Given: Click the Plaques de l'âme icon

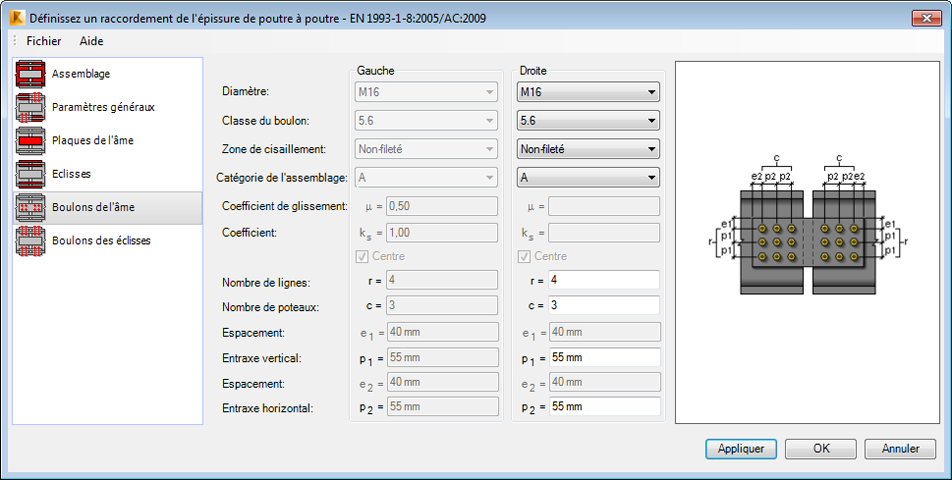Looking at the screenshot, I should 30,140.
